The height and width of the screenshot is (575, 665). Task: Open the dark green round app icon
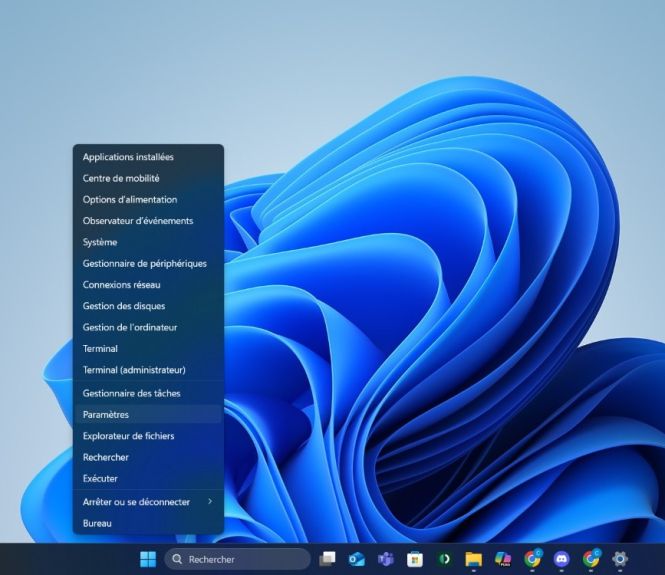(444, 559)
